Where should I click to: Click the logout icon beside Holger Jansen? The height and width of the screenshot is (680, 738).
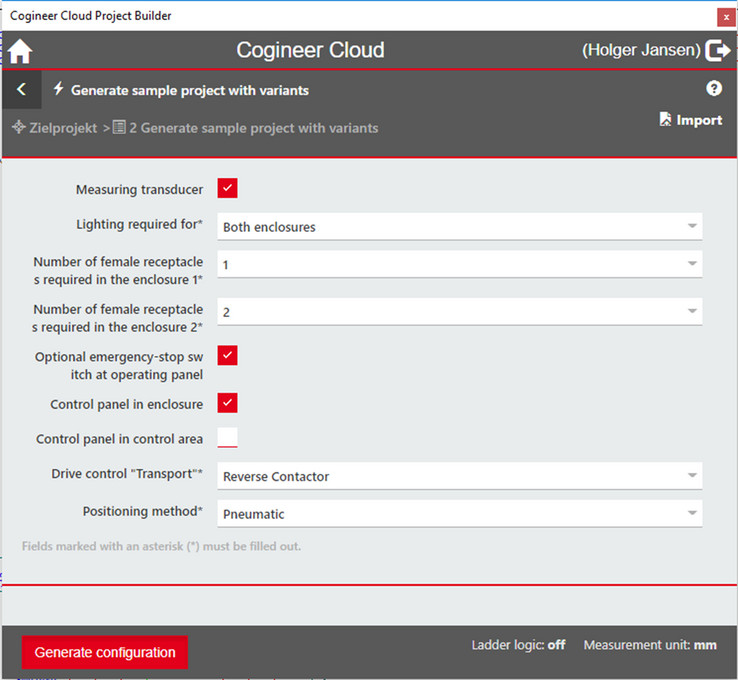click(x=718, y=50)
